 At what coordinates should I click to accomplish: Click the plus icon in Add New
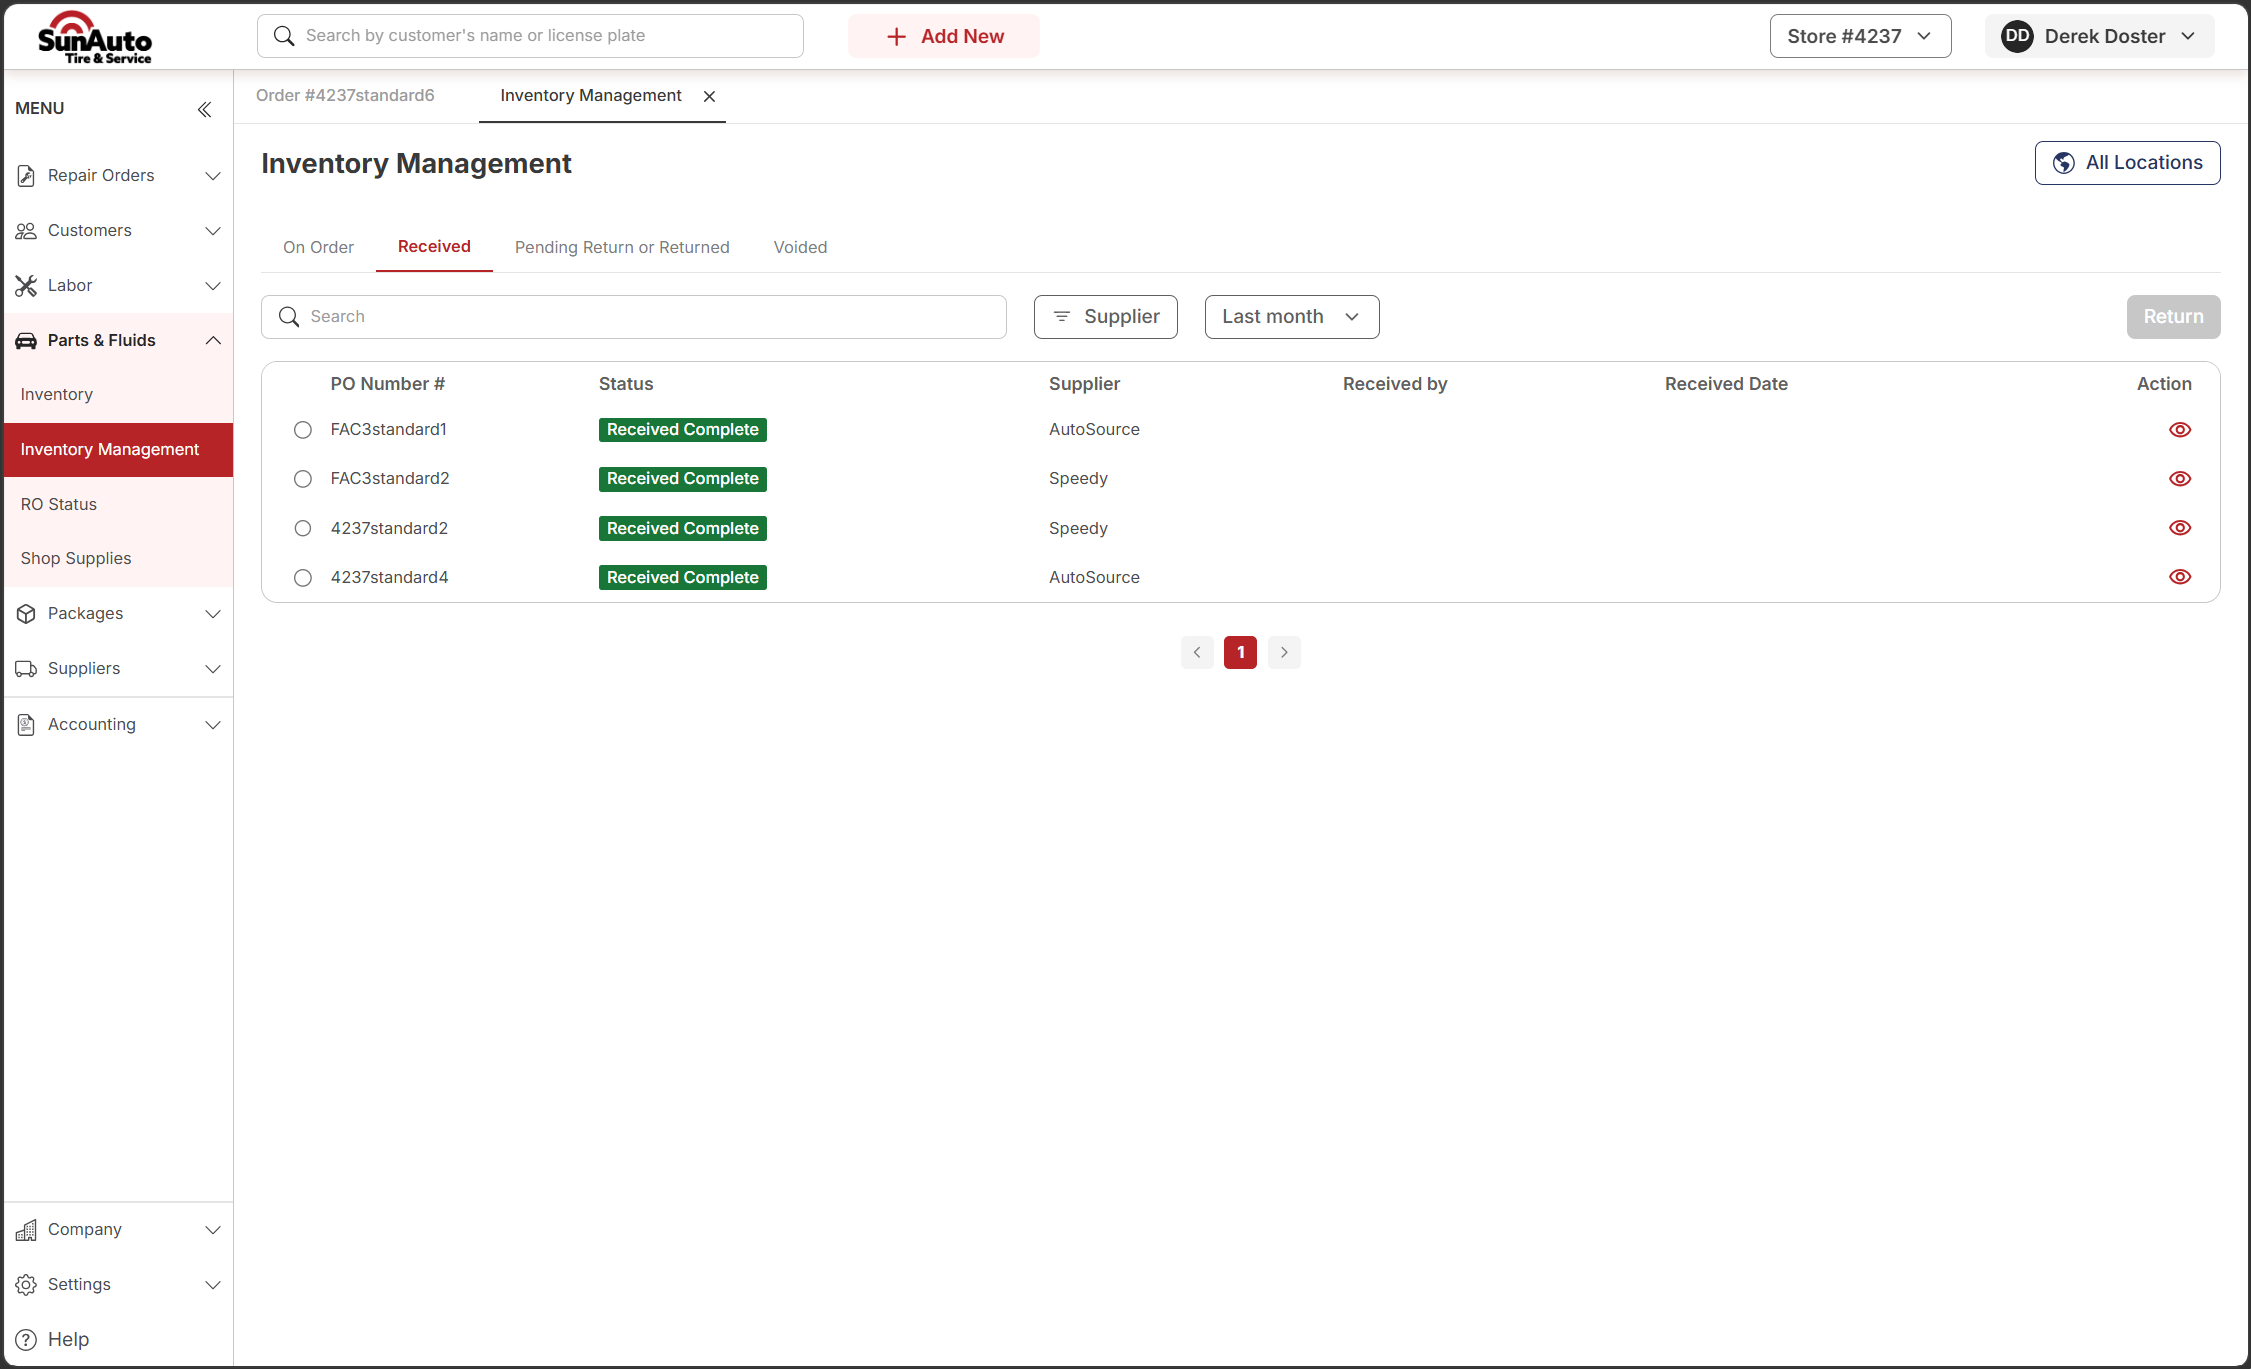(x=897, y=37)
